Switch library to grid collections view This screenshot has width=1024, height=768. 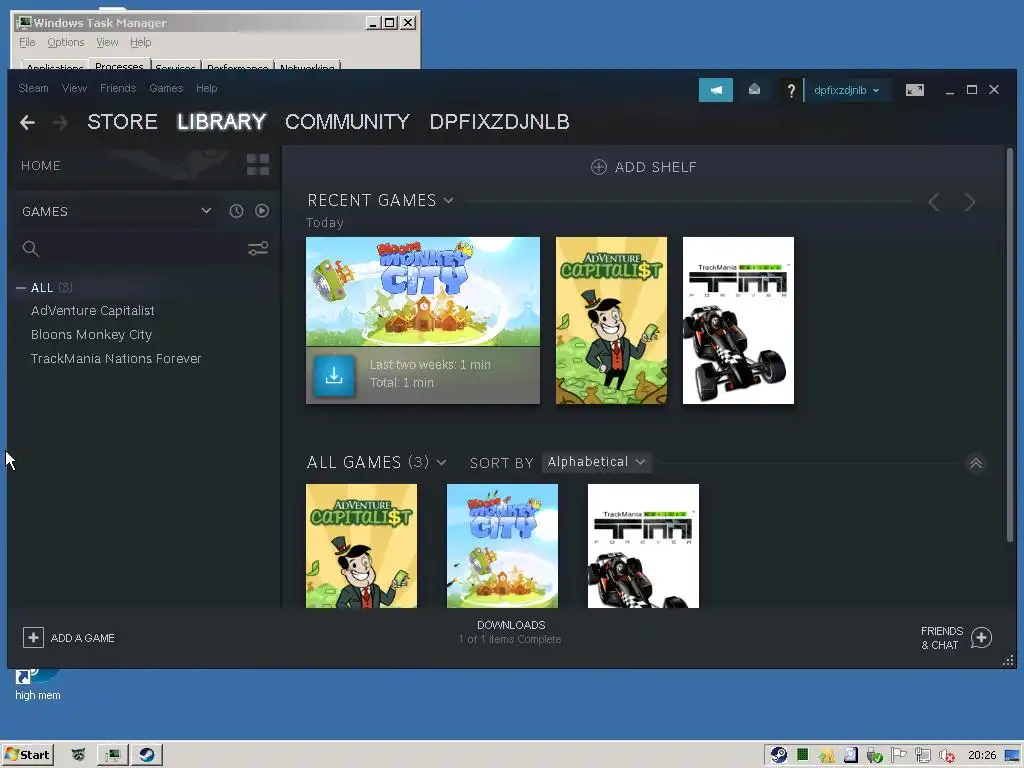258,165
